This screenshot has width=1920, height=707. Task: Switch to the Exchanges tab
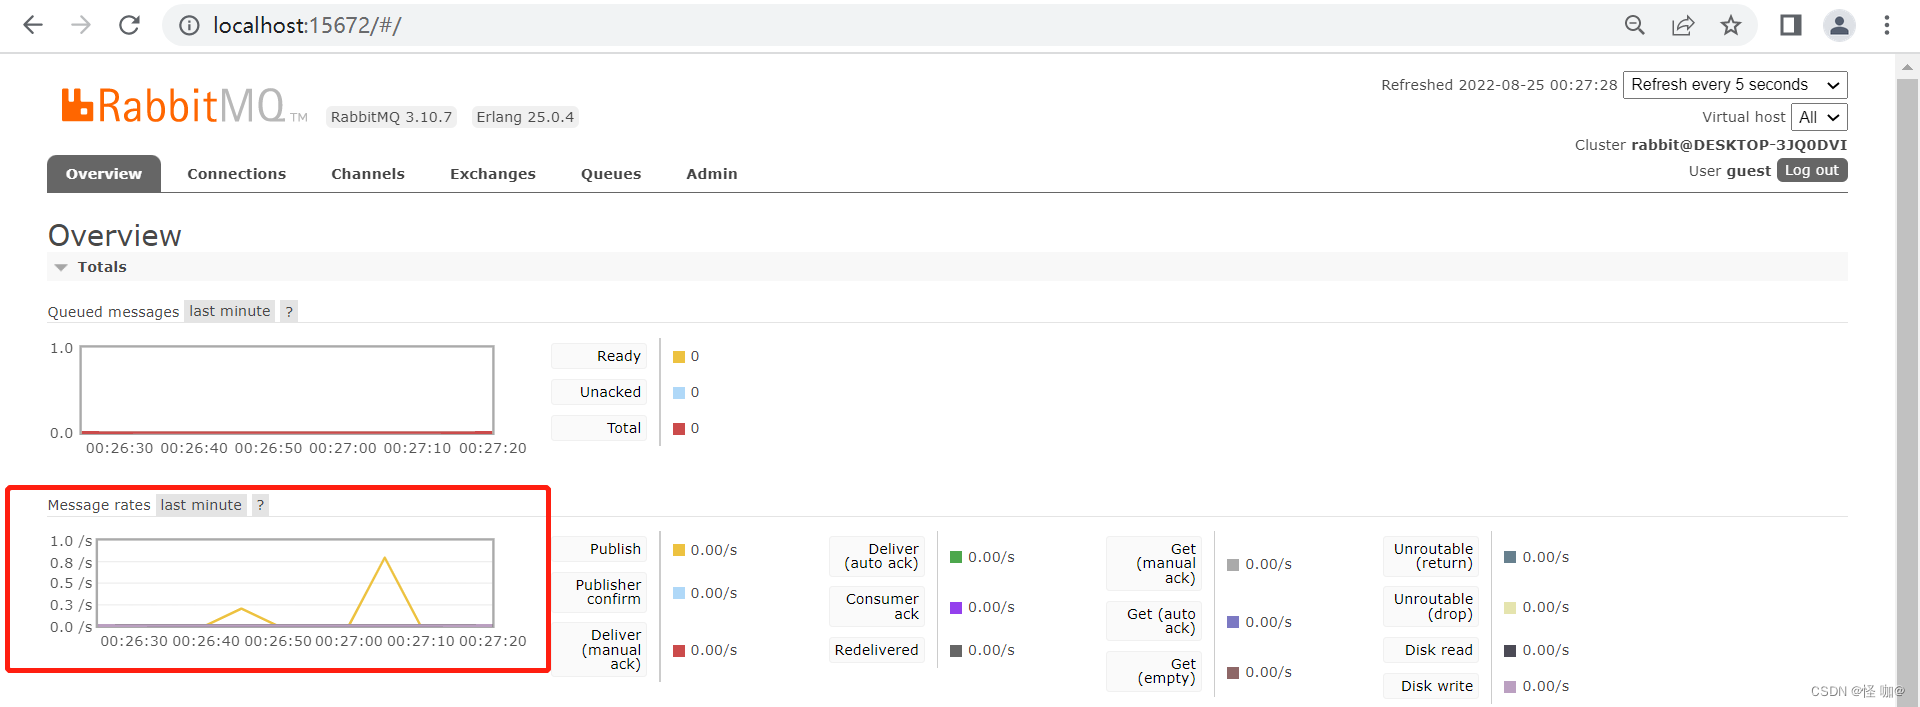(492, 174)
